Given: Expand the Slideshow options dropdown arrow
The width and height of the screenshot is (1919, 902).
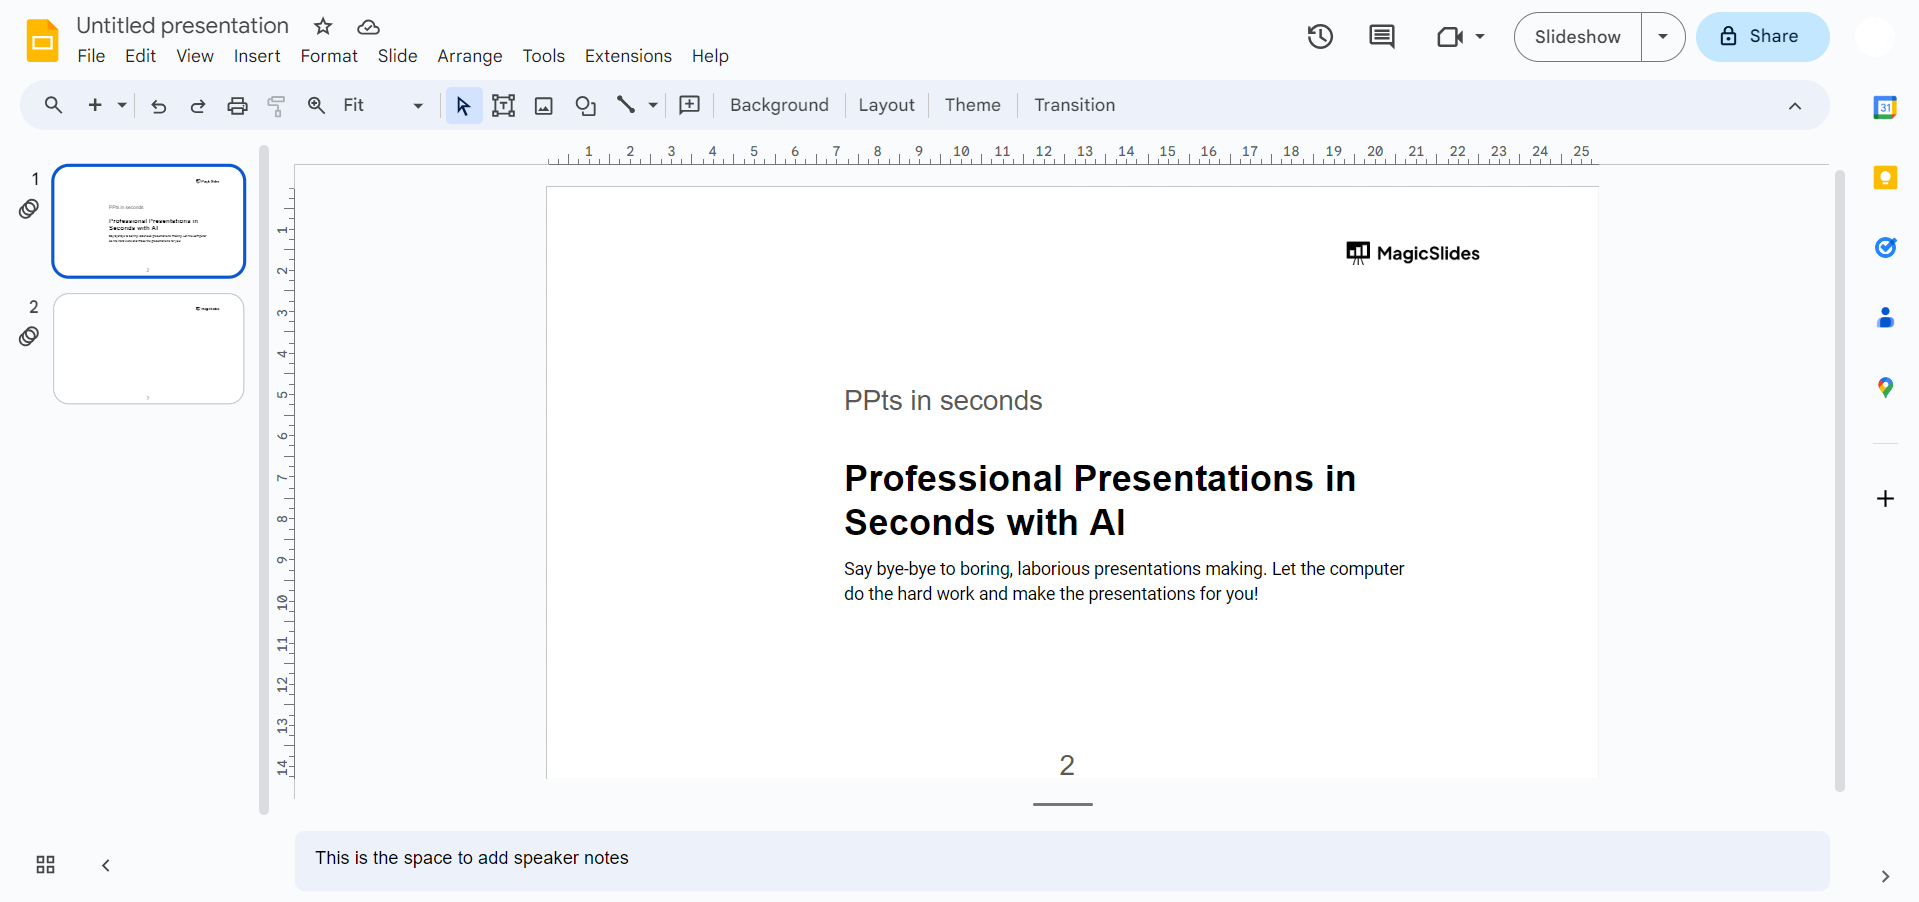Looking at the screenshot, I should click(x=1662, y=37).
